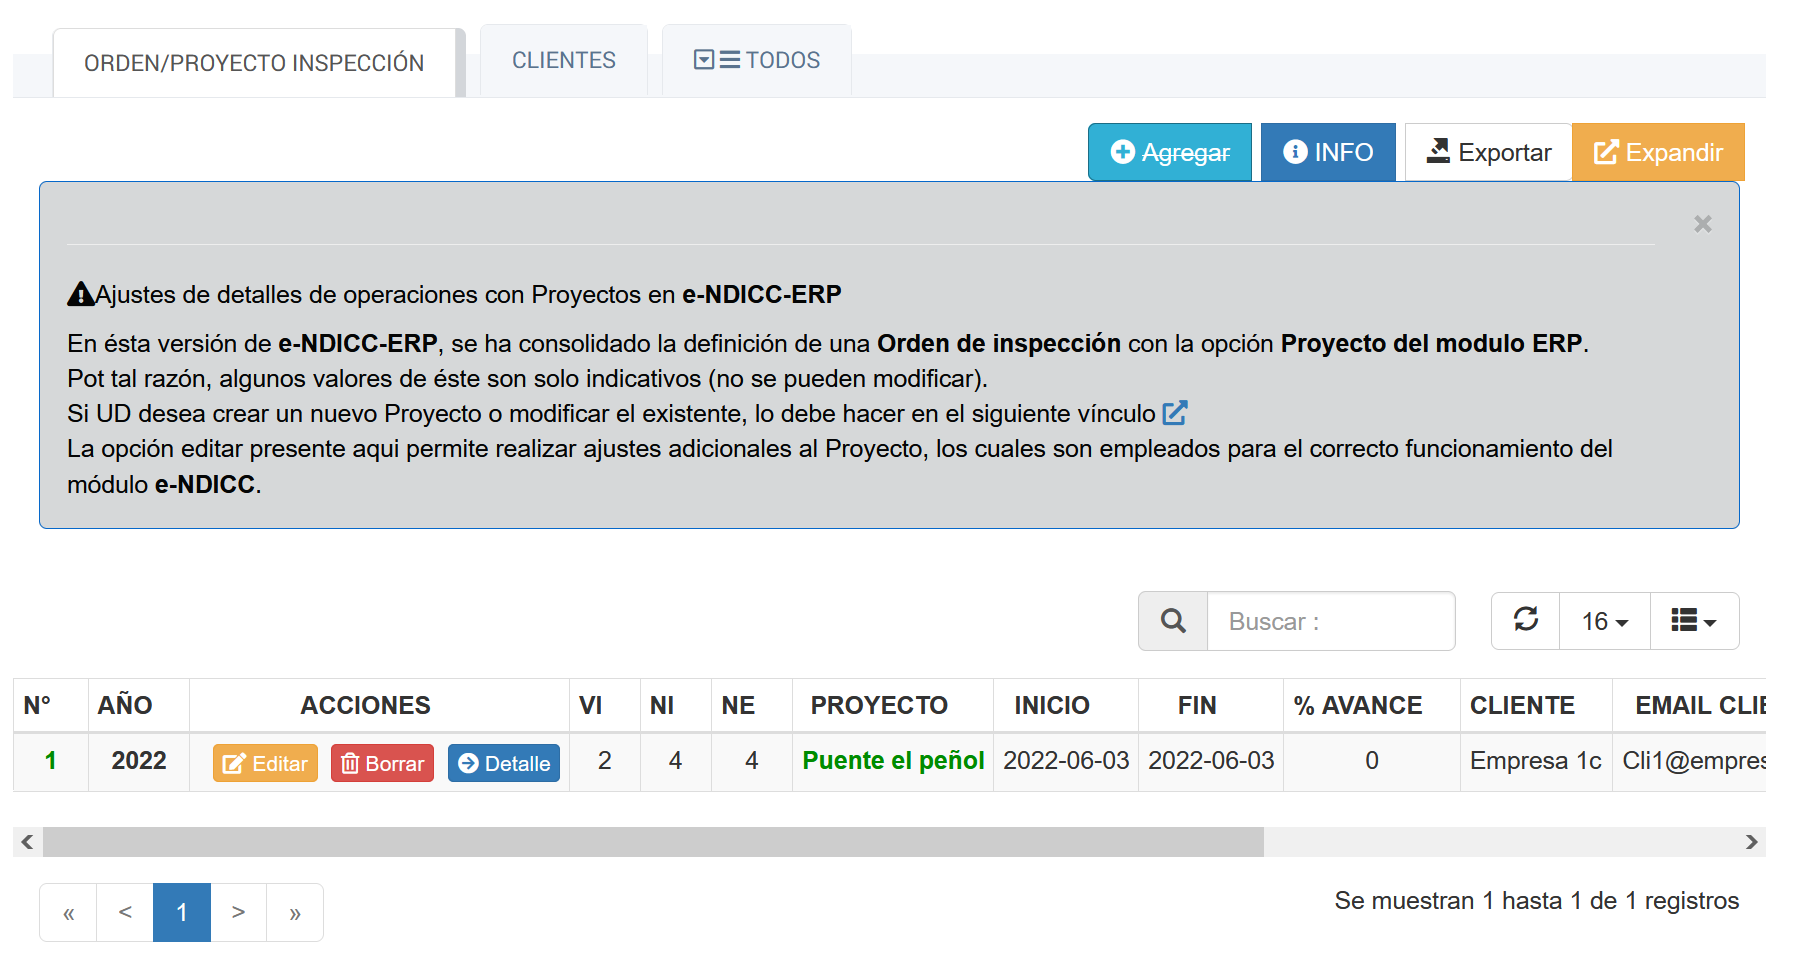The image size is (1793, 964).
Task: Switch to the CLIENTES tab
Action: tap(563, 61)
